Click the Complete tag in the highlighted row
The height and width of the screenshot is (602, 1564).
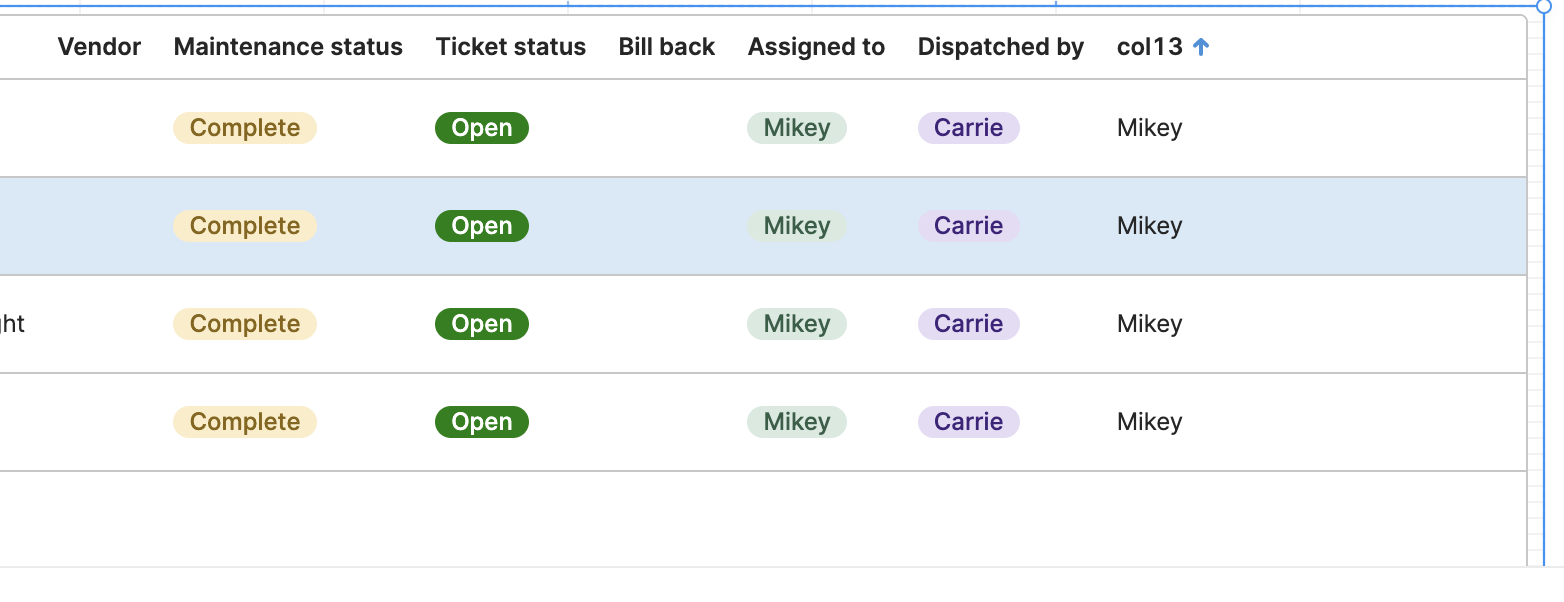pos(245,226)
